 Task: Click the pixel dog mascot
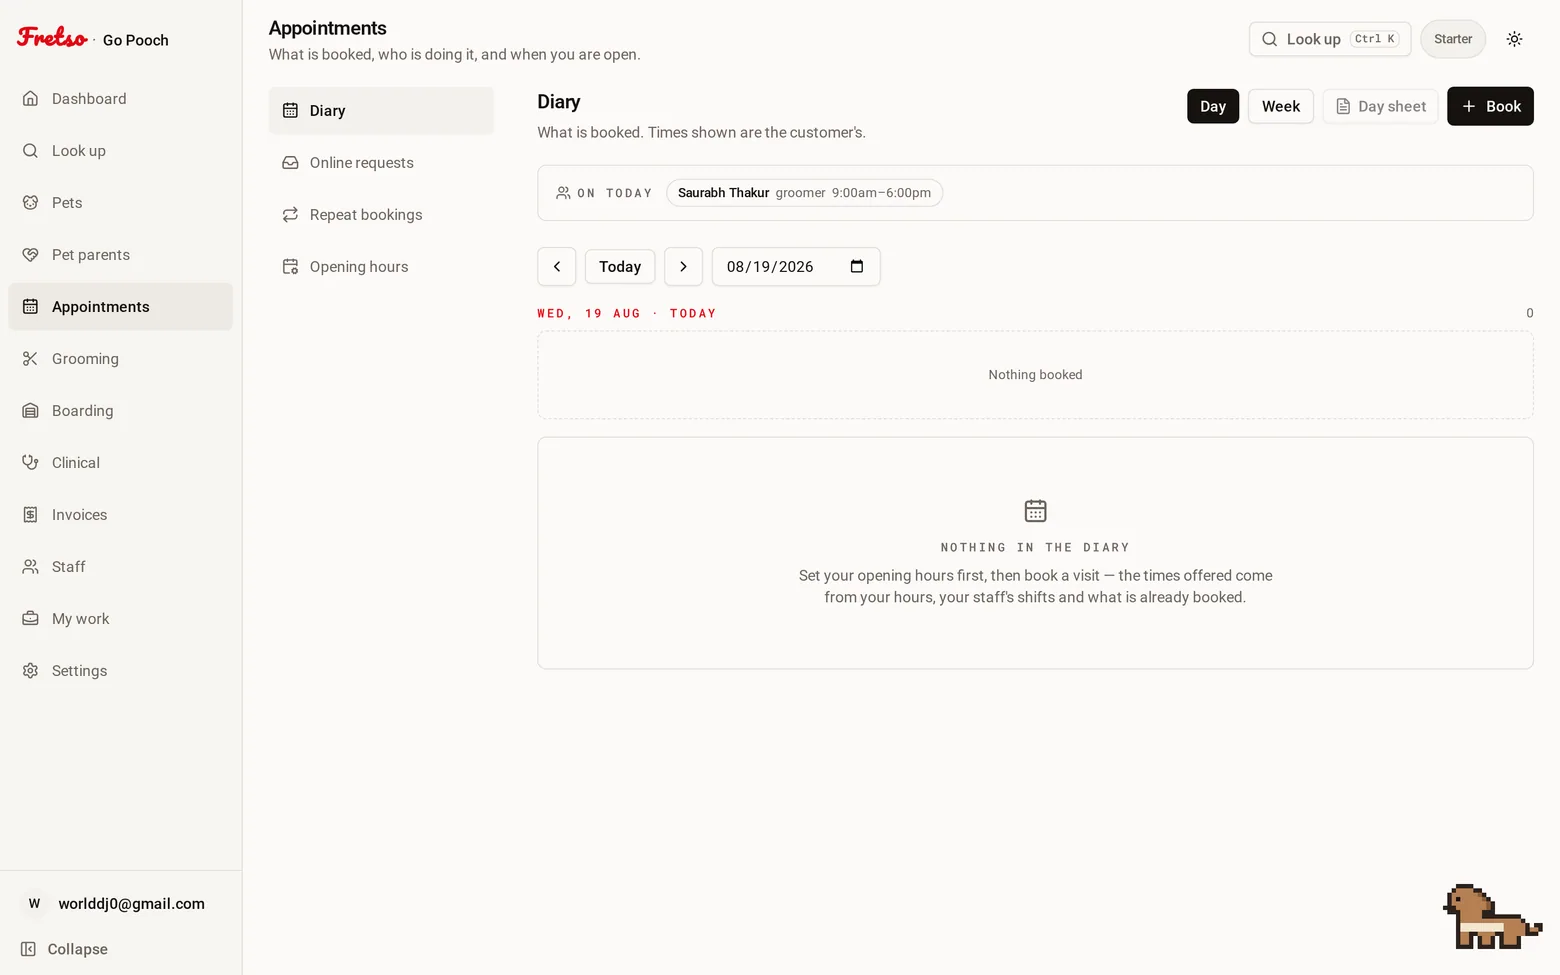[1492, 917]
